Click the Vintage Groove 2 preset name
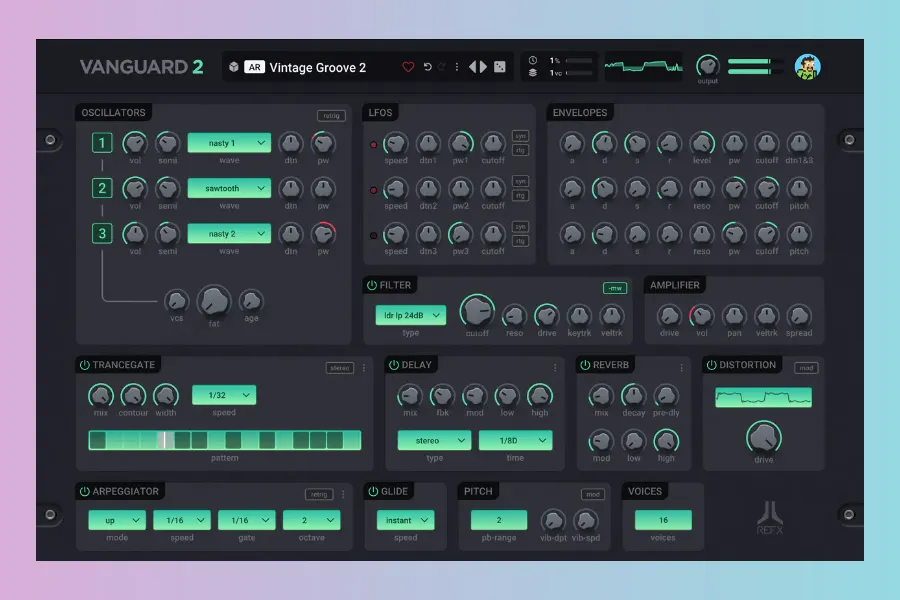Viewport: 900px width, 600px height. tap(318, 68)
